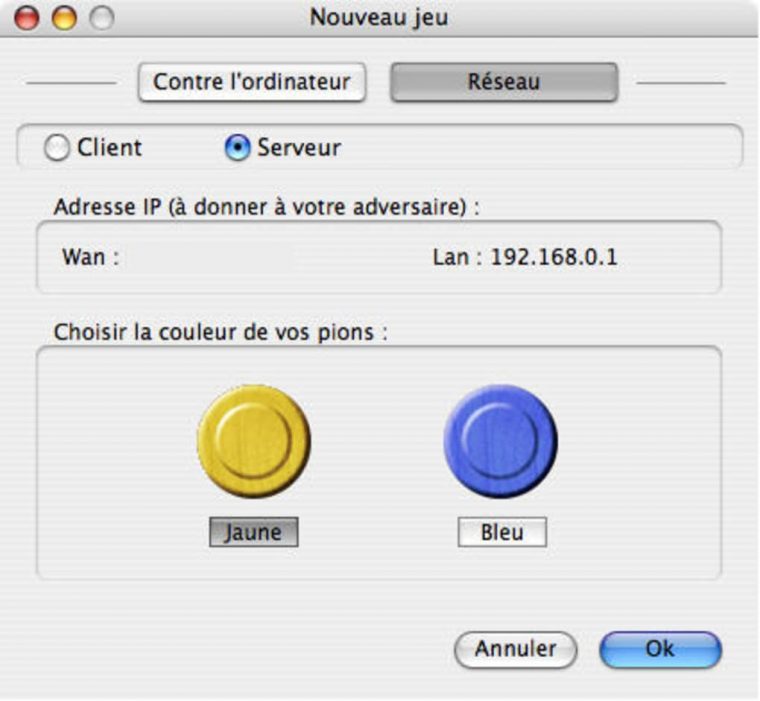Click the Lan label text
760x701 pixels.
click(456, 257)
